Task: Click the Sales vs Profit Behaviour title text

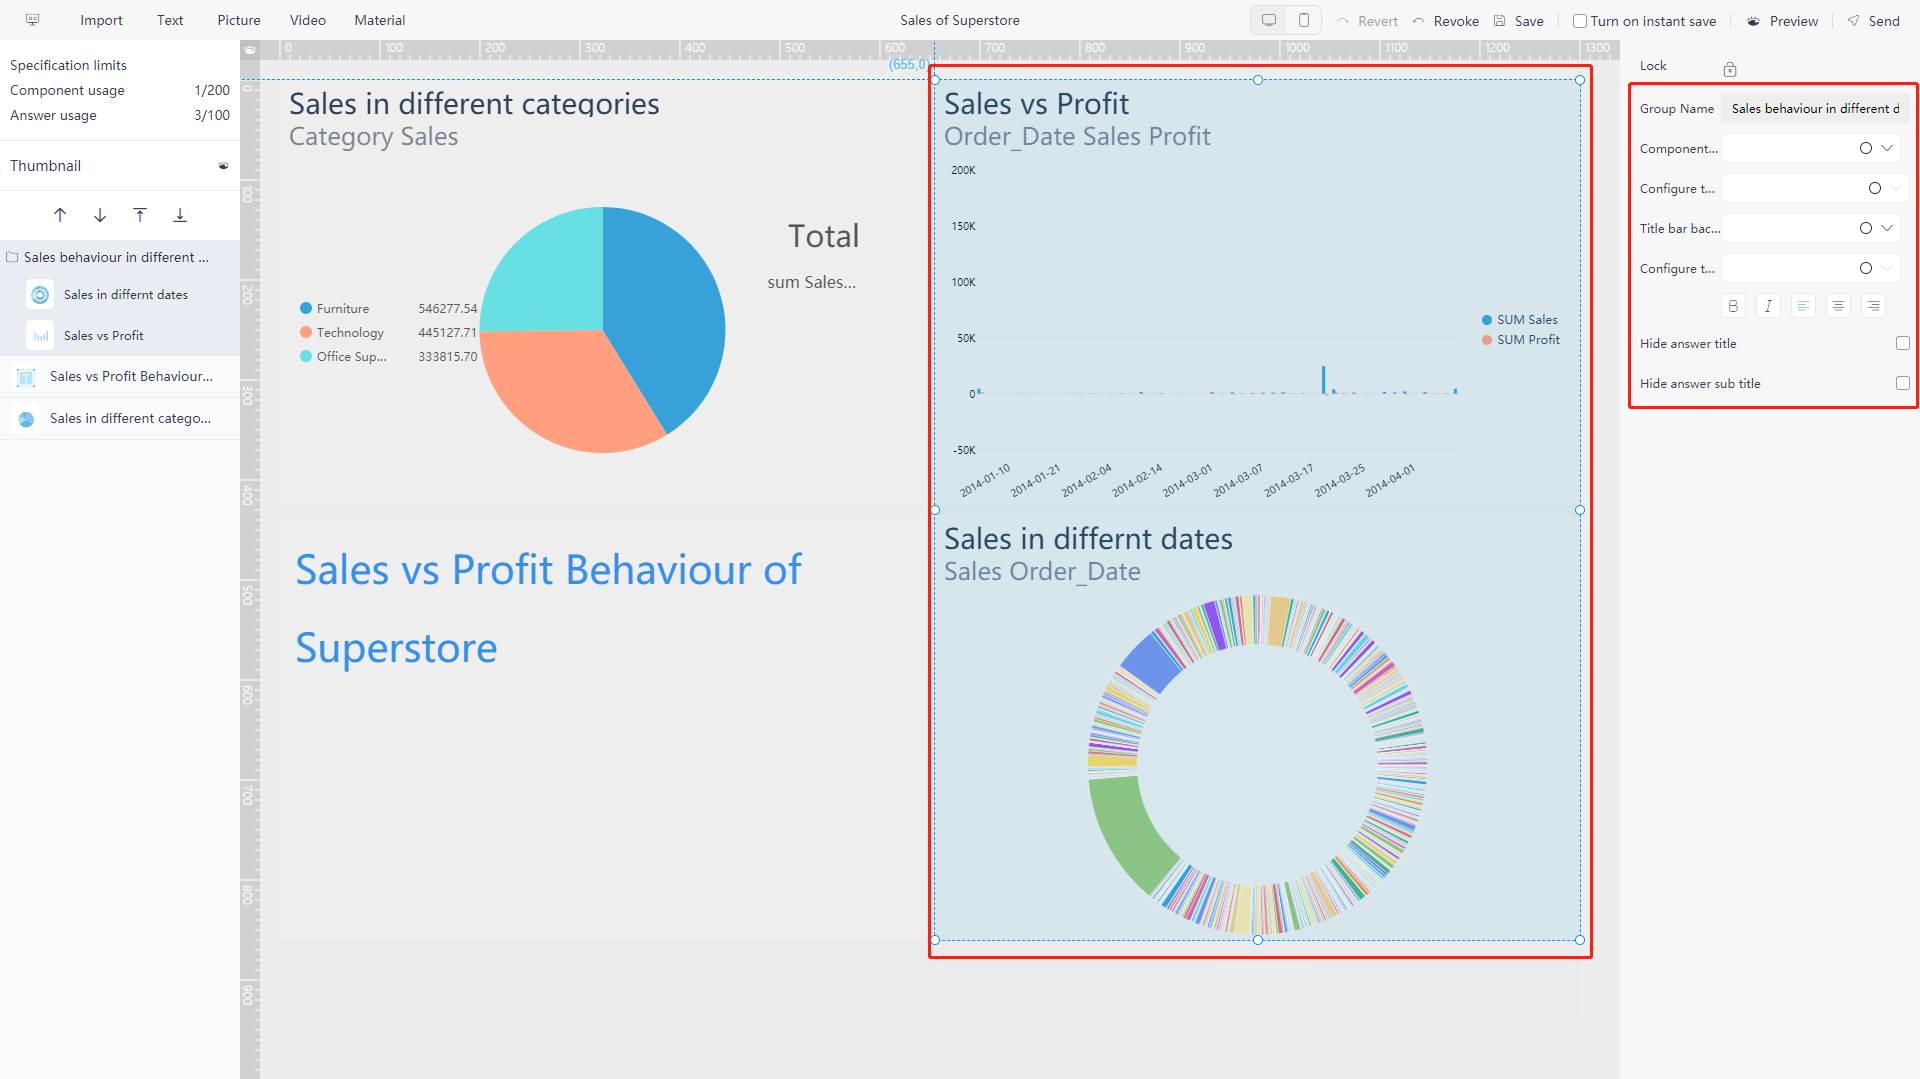Action: tap(548, 608)
